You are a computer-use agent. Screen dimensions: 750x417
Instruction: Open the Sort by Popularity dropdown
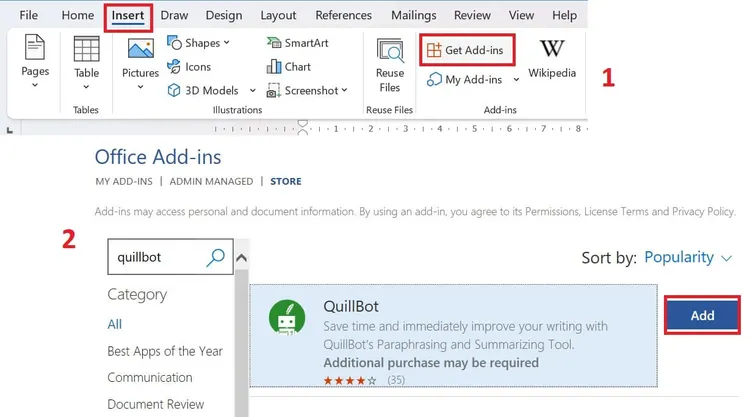pyautogui.click(x=688, y=257)
